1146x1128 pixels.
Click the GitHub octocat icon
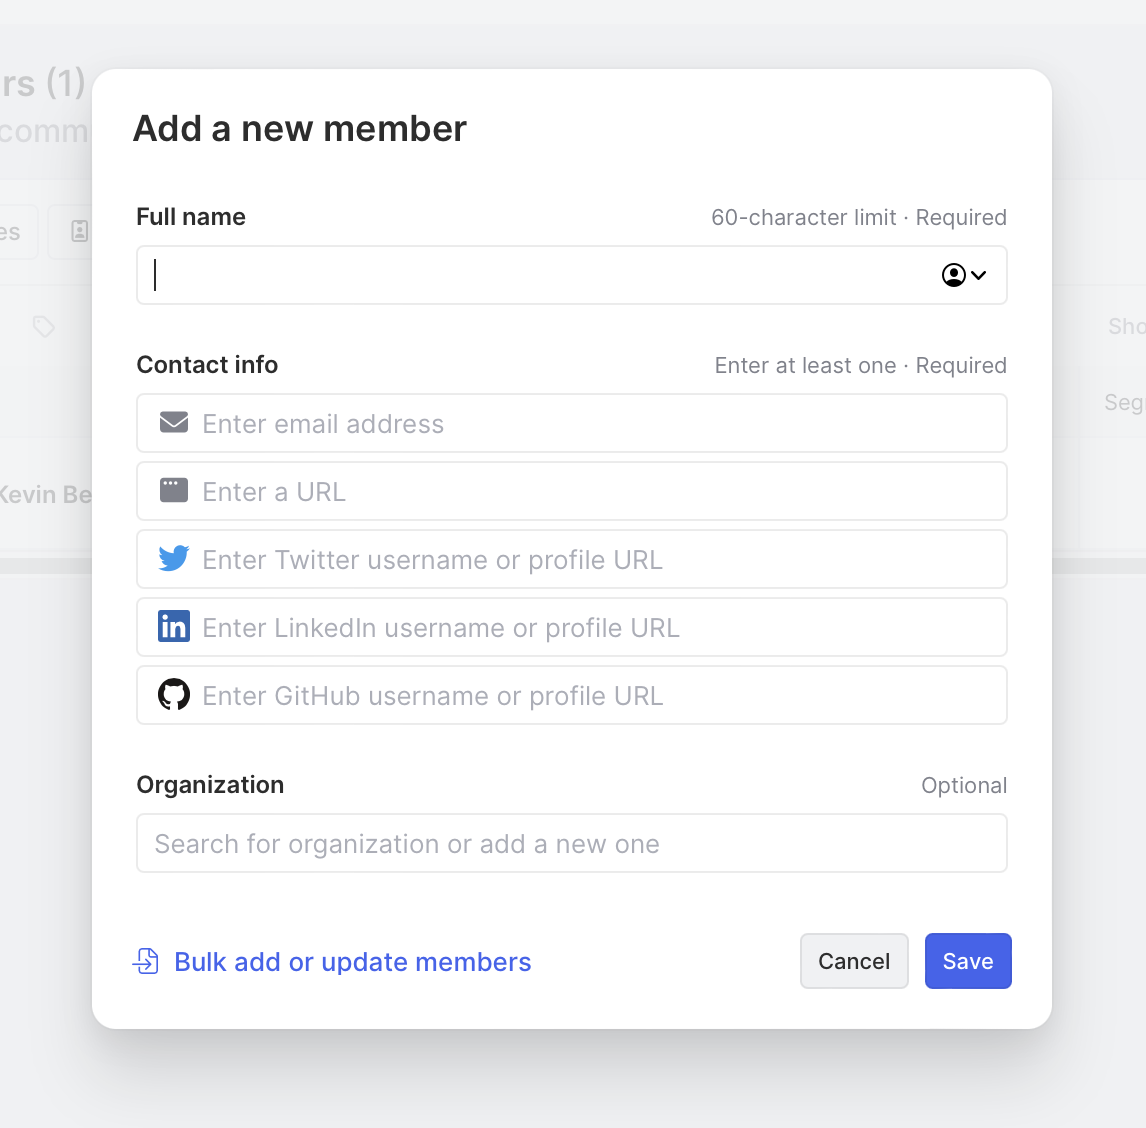174,695
